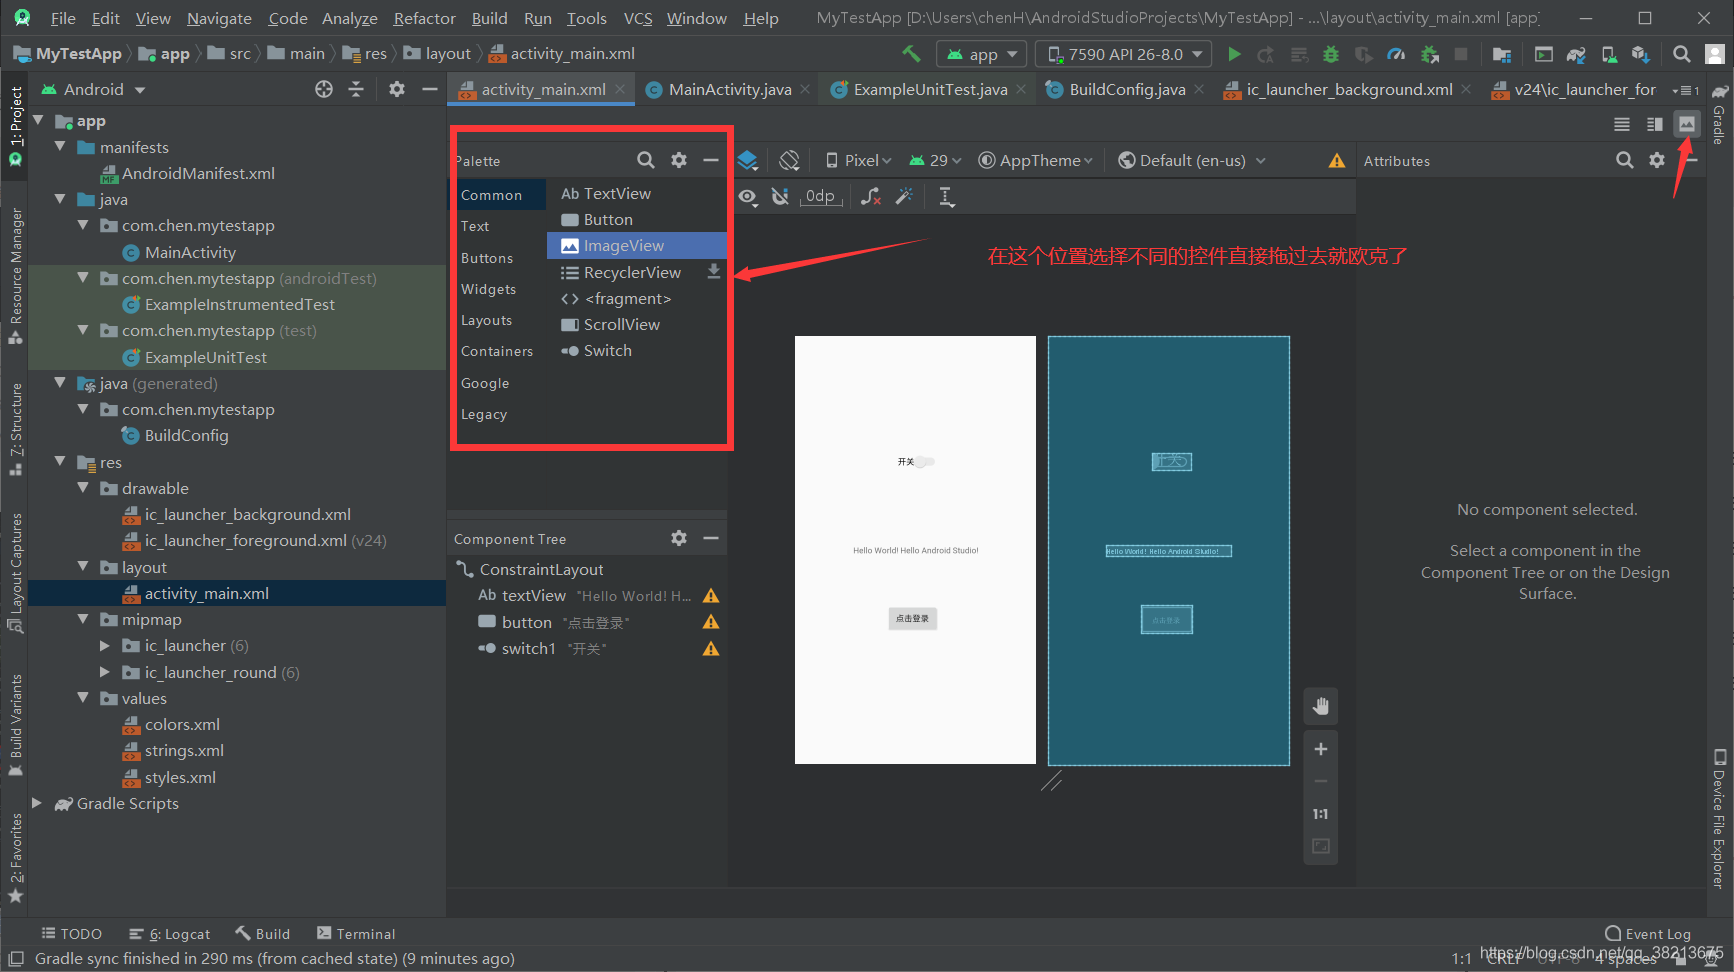The width and height of the screenshot is (1734, 972).
Task: Open the Event Log
Action: [1648, 934]
